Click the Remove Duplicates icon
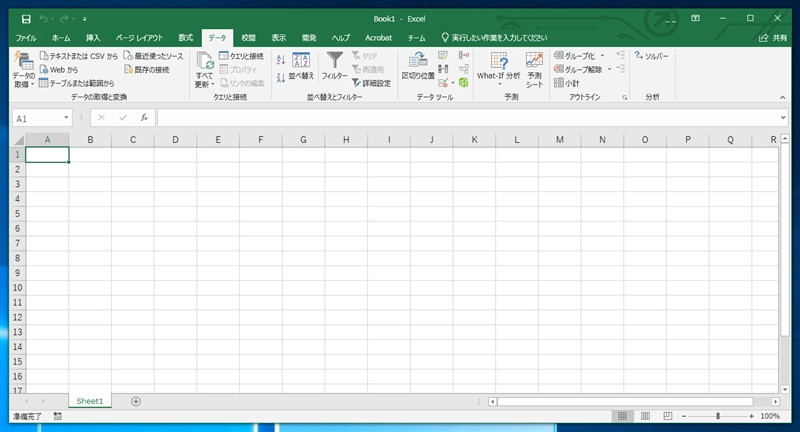 click(443, 69)
